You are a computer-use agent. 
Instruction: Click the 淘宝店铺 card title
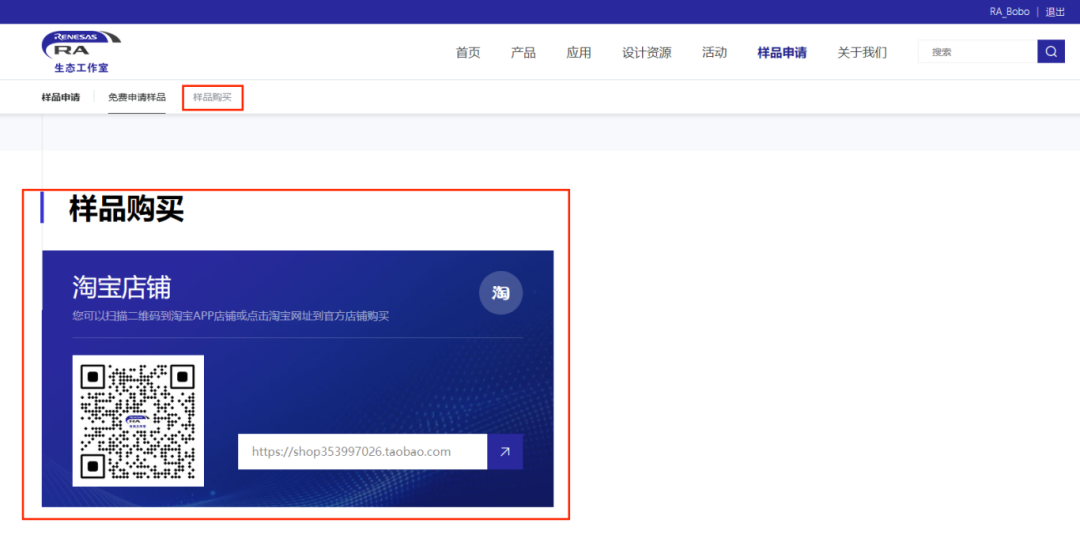121,287
